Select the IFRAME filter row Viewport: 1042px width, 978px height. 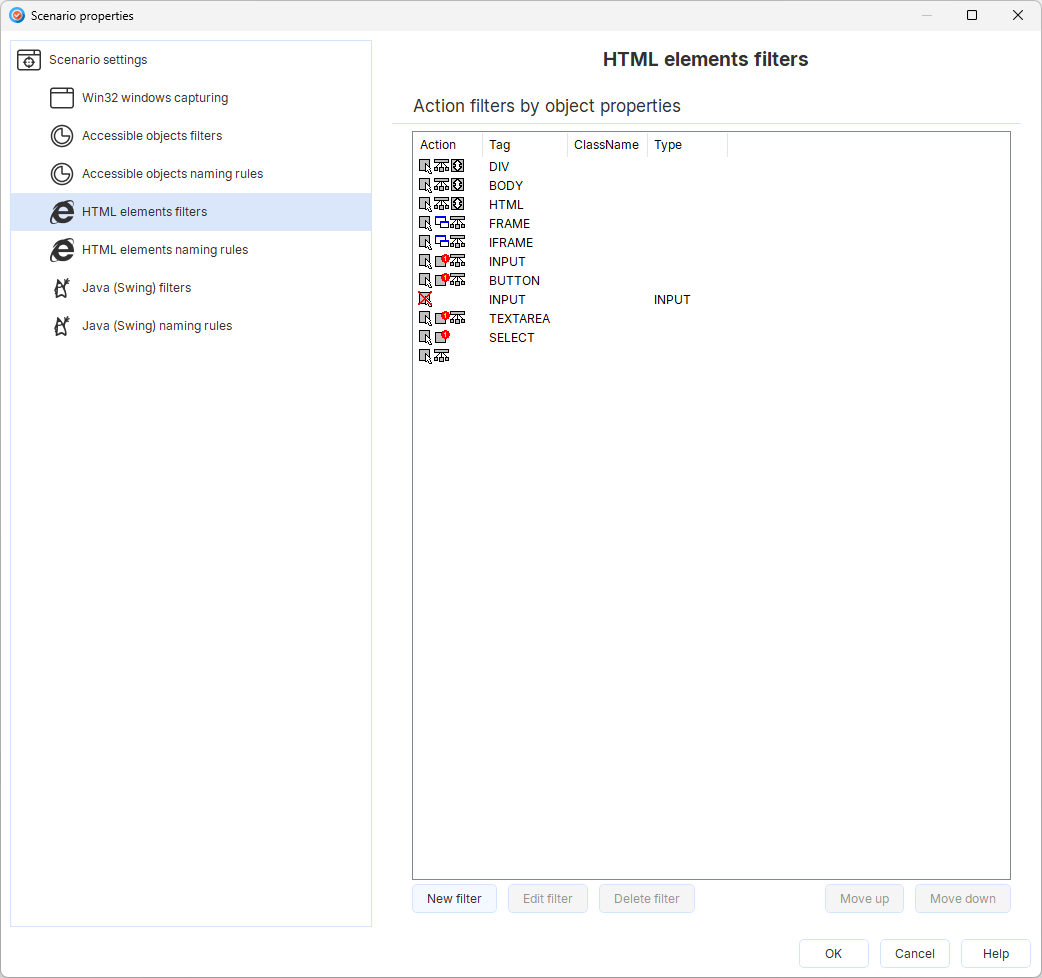510,243
